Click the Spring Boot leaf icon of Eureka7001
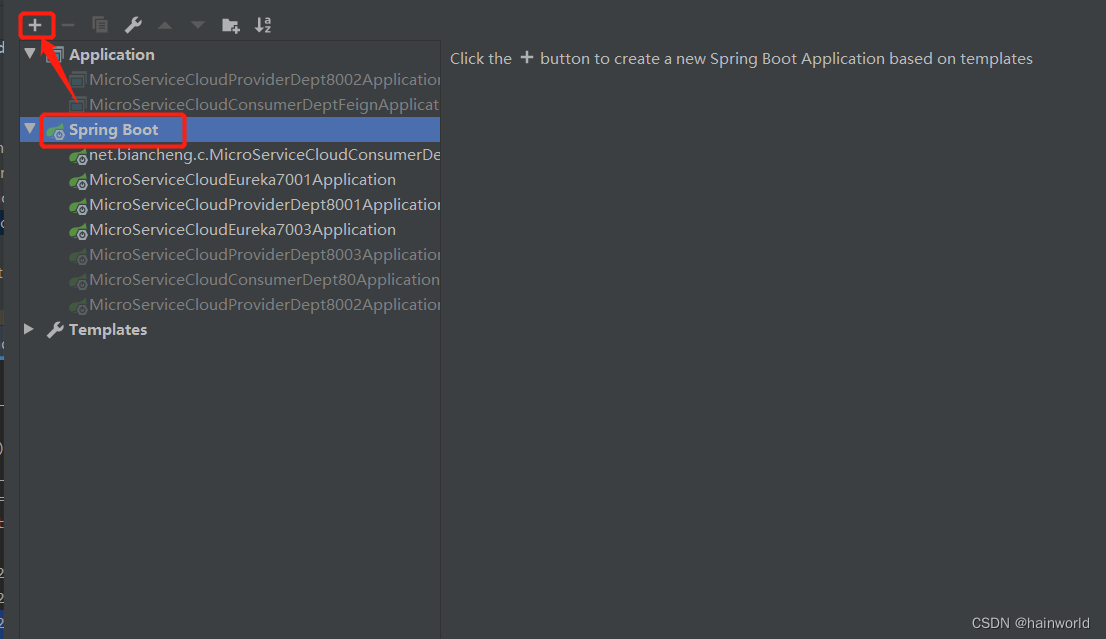Image resolution: width=1106 pixels, height=639 pixels. (78, 182)
